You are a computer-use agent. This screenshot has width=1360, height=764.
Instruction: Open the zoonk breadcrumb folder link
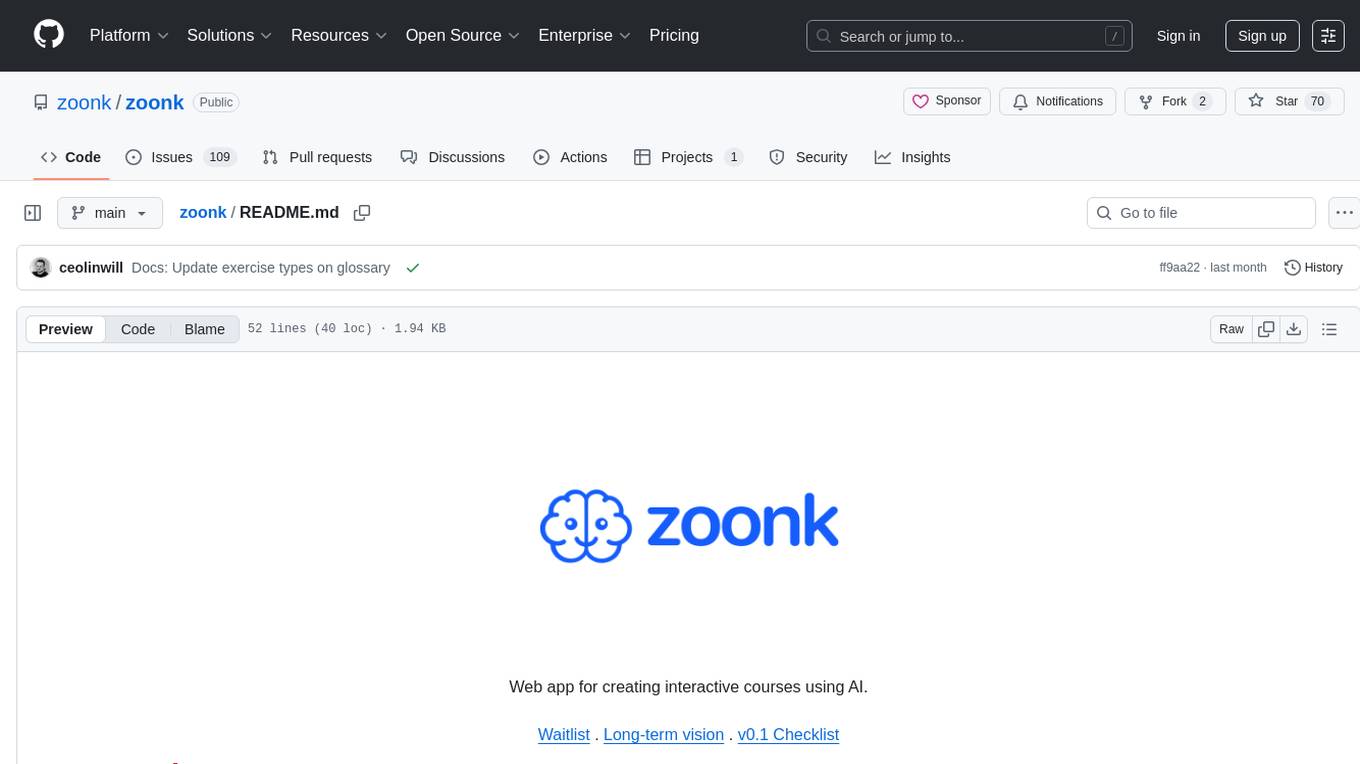pos(203,212)
